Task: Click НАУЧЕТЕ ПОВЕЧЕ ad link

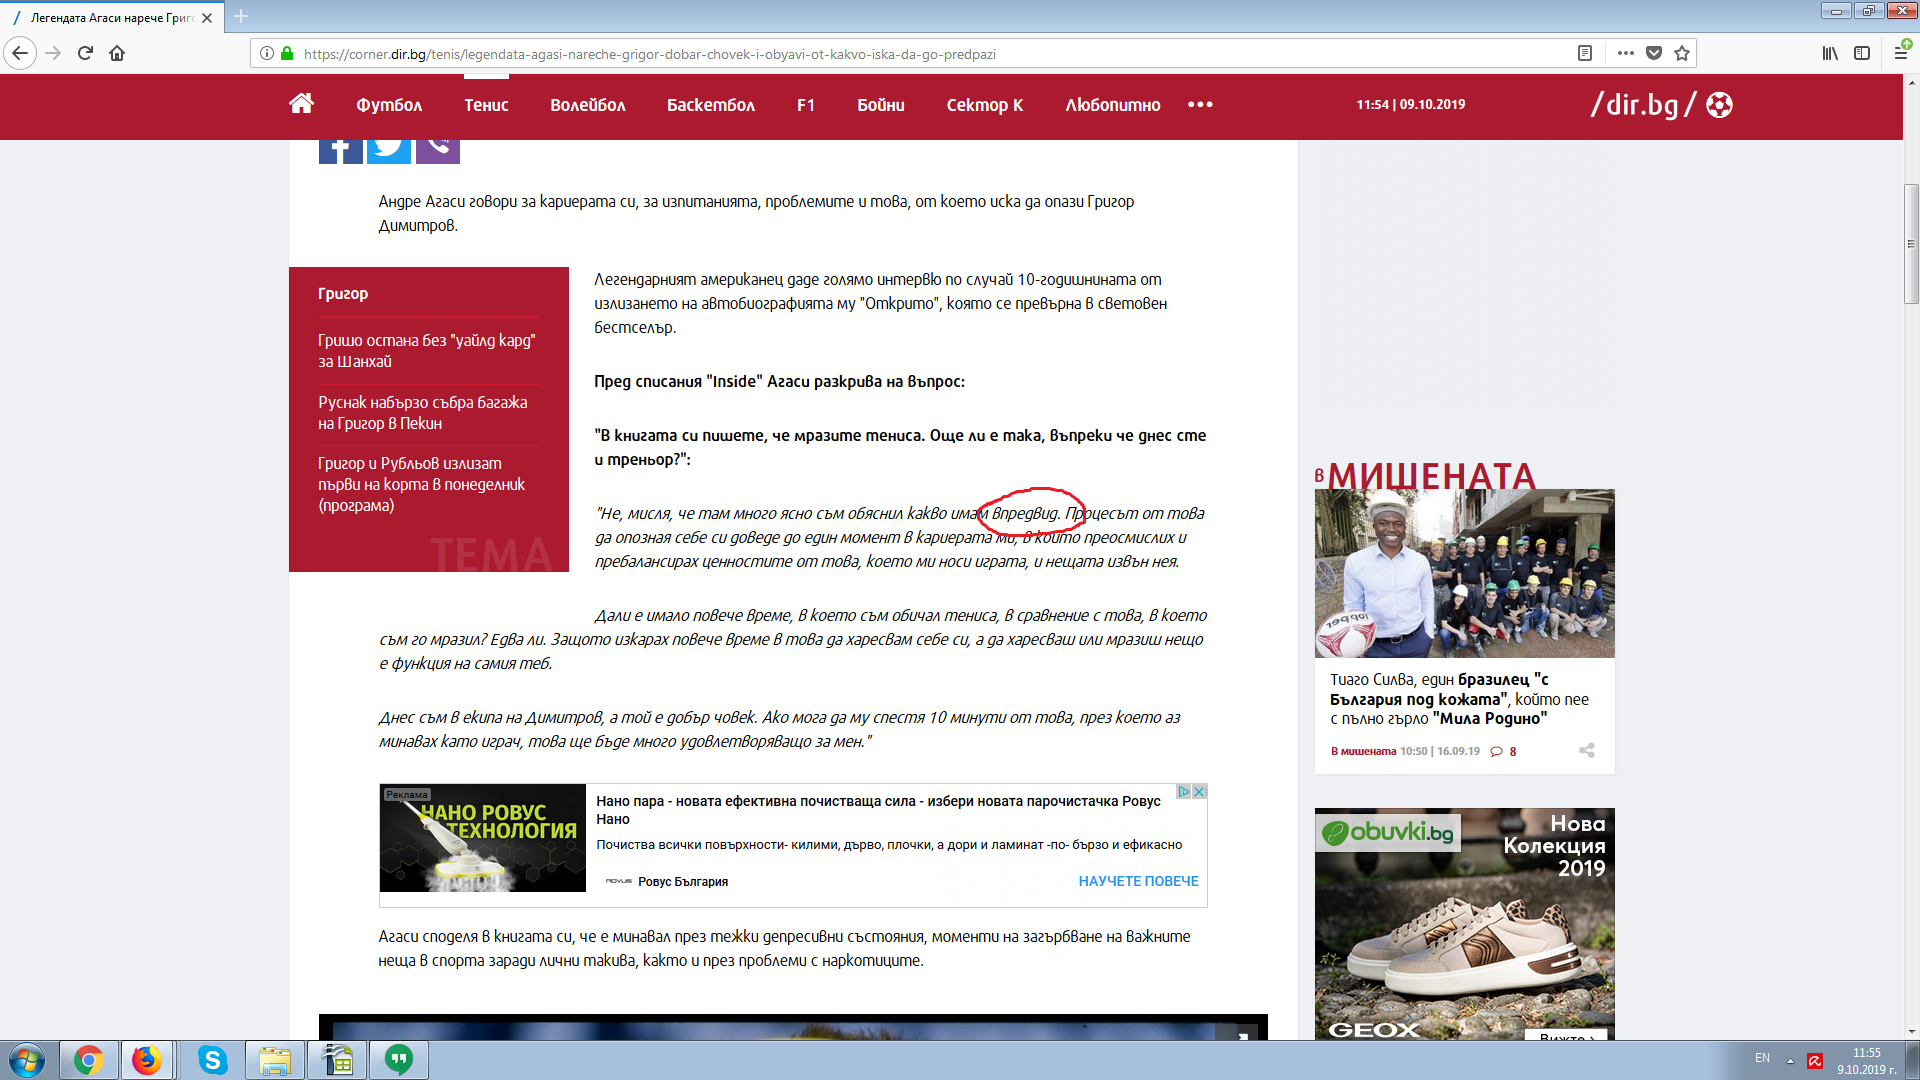Action: 1138,881
